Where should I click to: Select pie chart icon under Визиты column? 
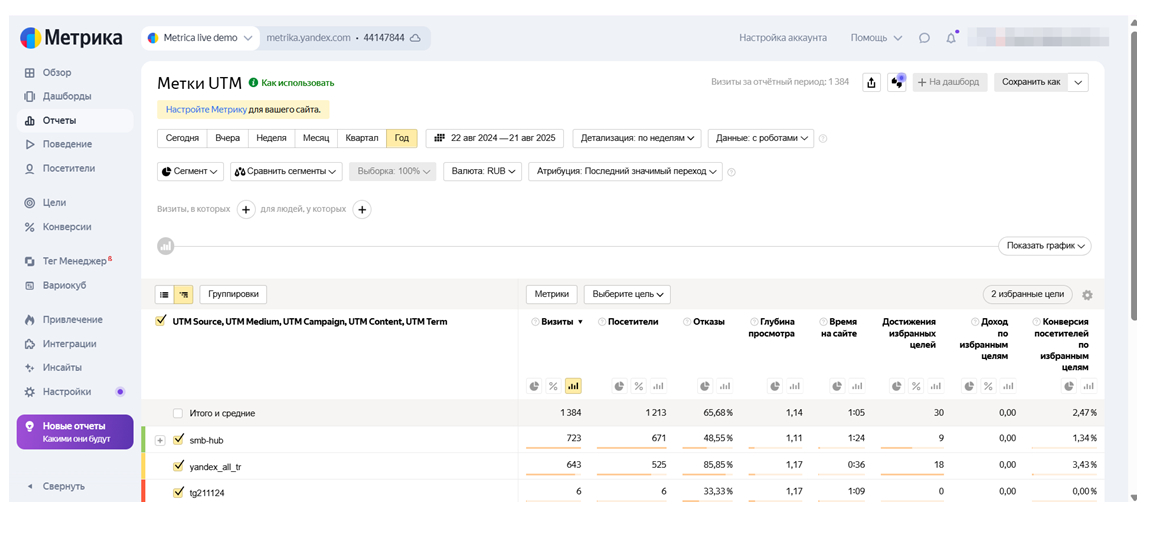(x=535, y=386)
